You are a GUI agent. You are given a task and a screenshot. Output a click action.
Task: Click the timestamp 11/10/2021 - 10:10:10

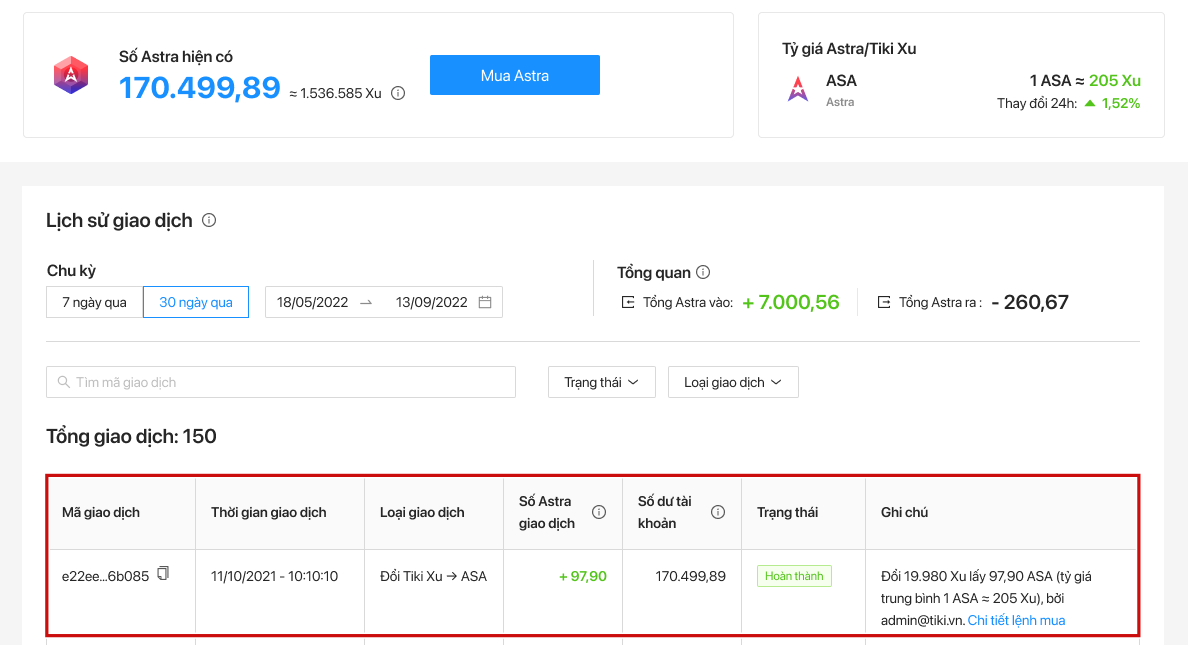[x=274, y=576]
